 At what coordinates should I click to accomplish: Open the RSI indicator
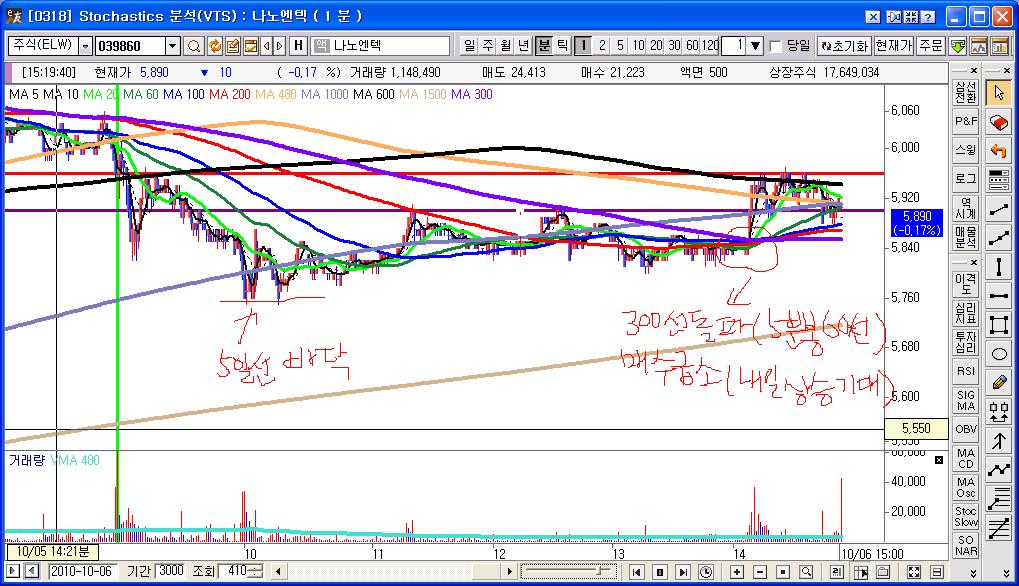[966, 371]
